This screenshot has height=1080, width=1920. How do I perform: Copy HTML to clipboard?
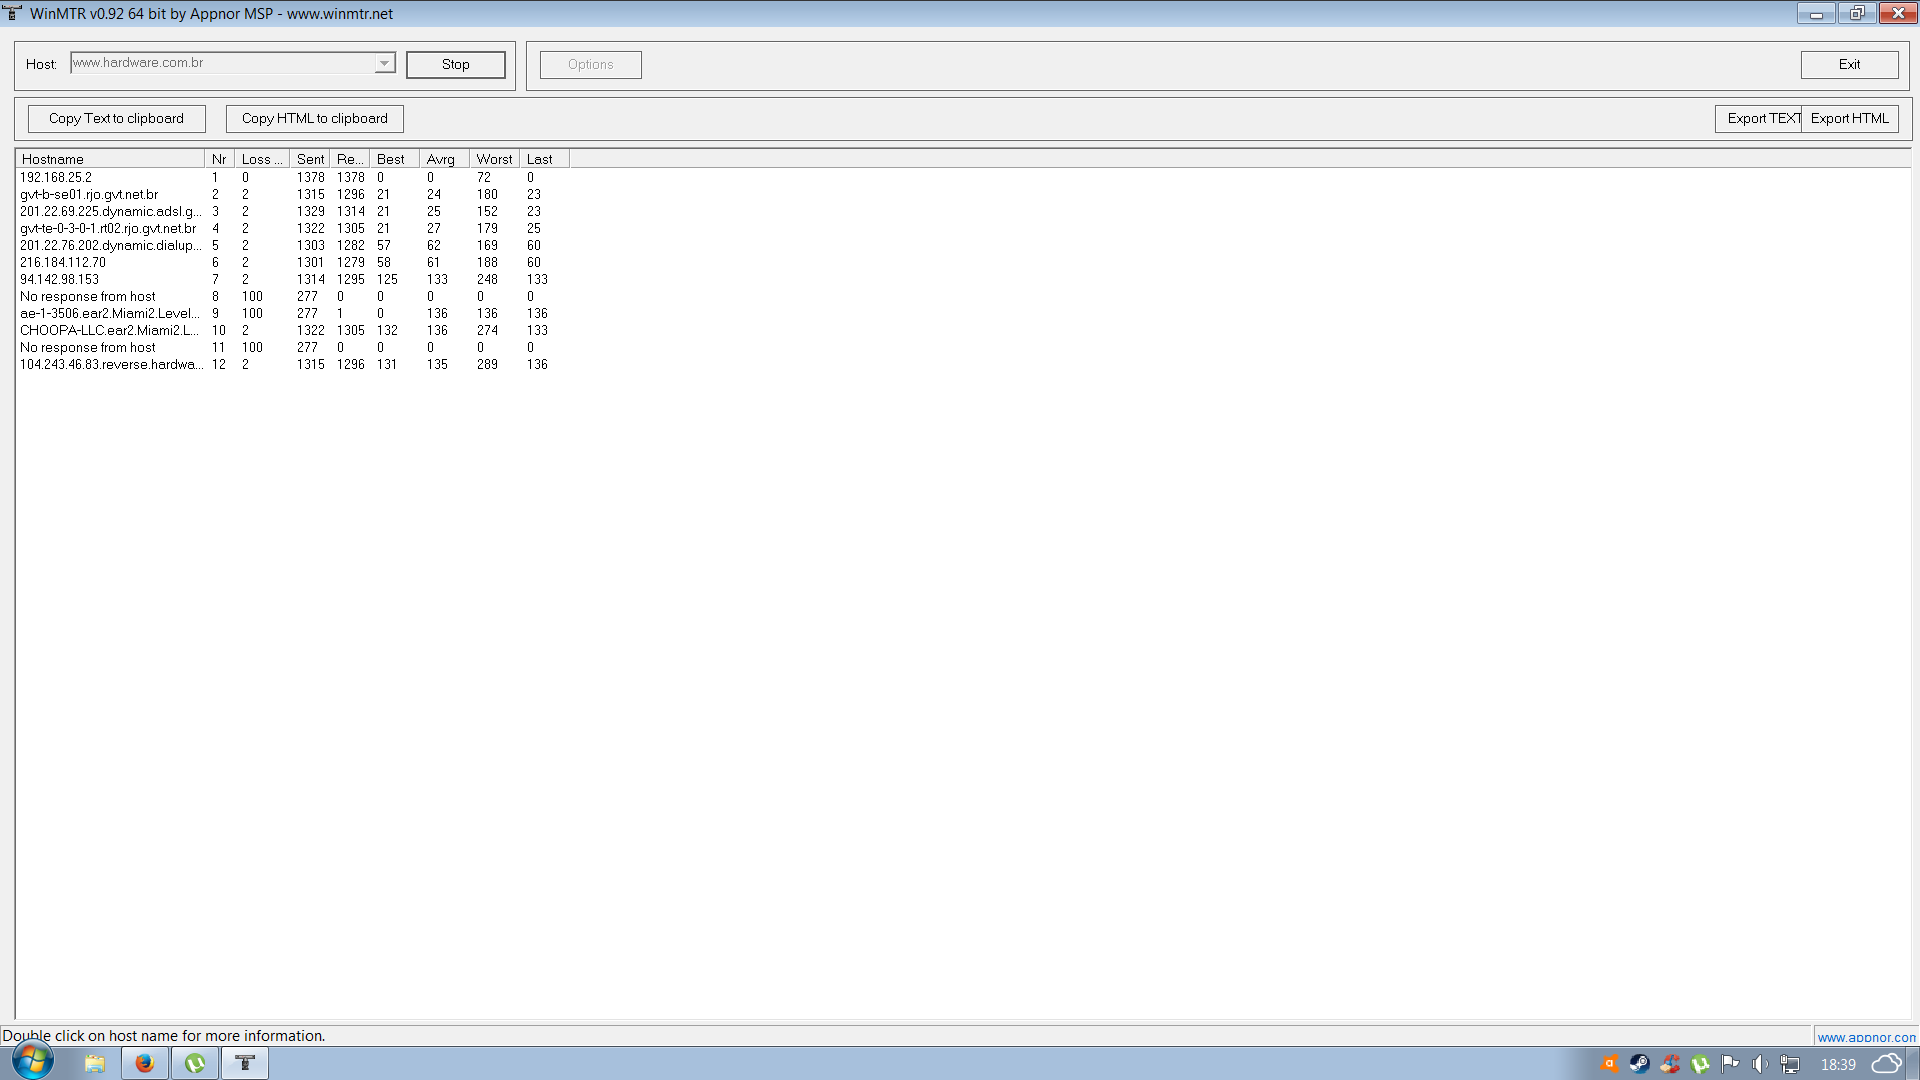[314, 118]
